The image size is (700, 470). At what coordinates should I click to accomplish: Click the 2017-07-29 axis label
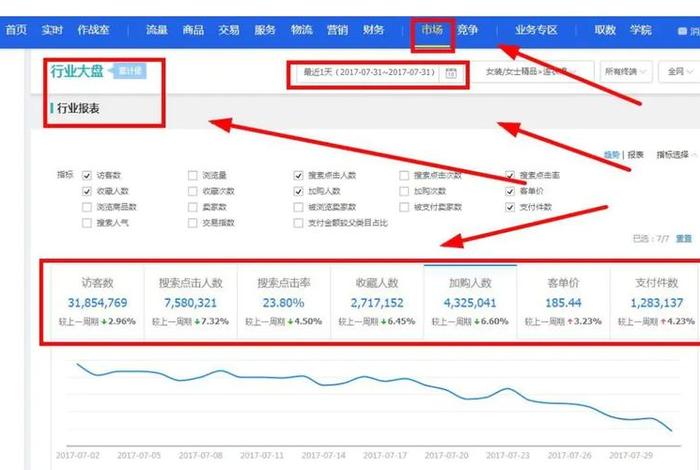631,455
